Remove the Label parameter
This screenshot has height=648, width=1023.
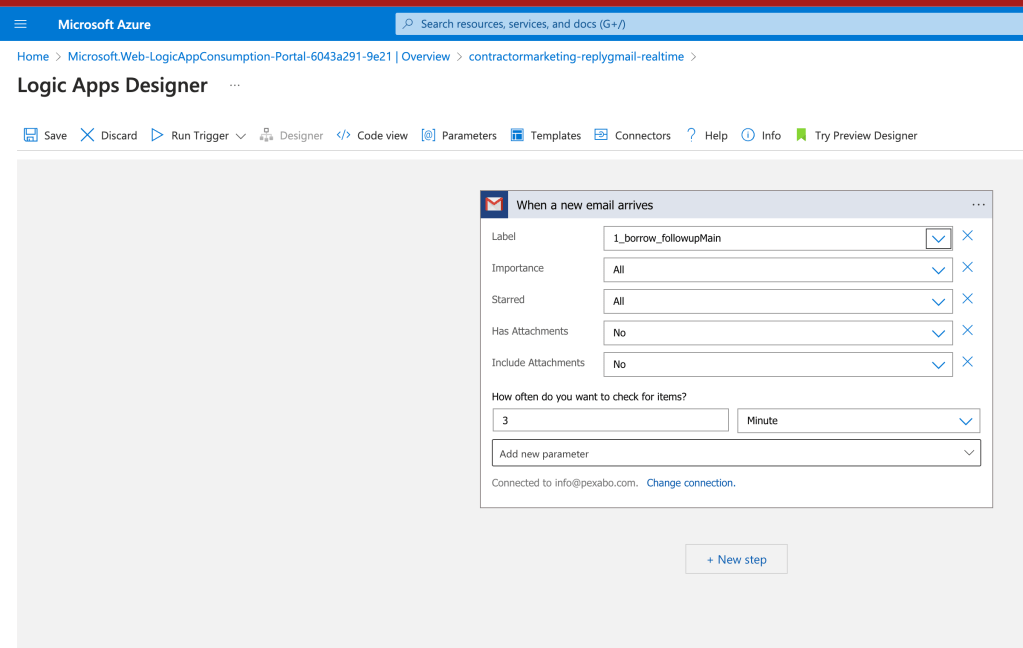pyautogui.click(x=968, y=236)
